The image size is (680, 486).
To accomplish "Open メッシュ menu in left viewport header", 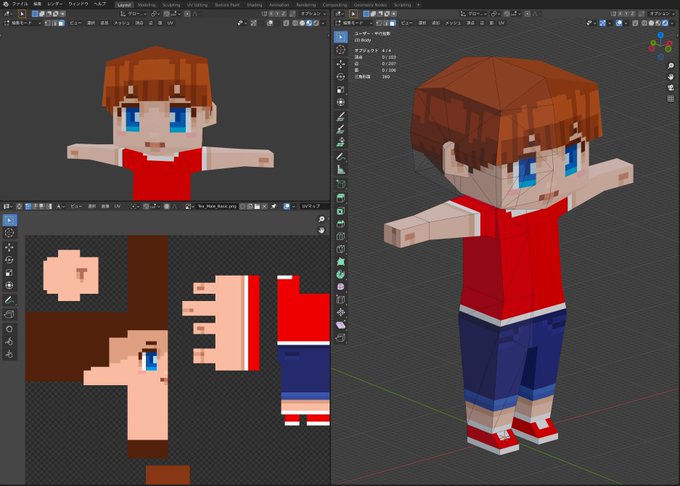I will point(122,23).
